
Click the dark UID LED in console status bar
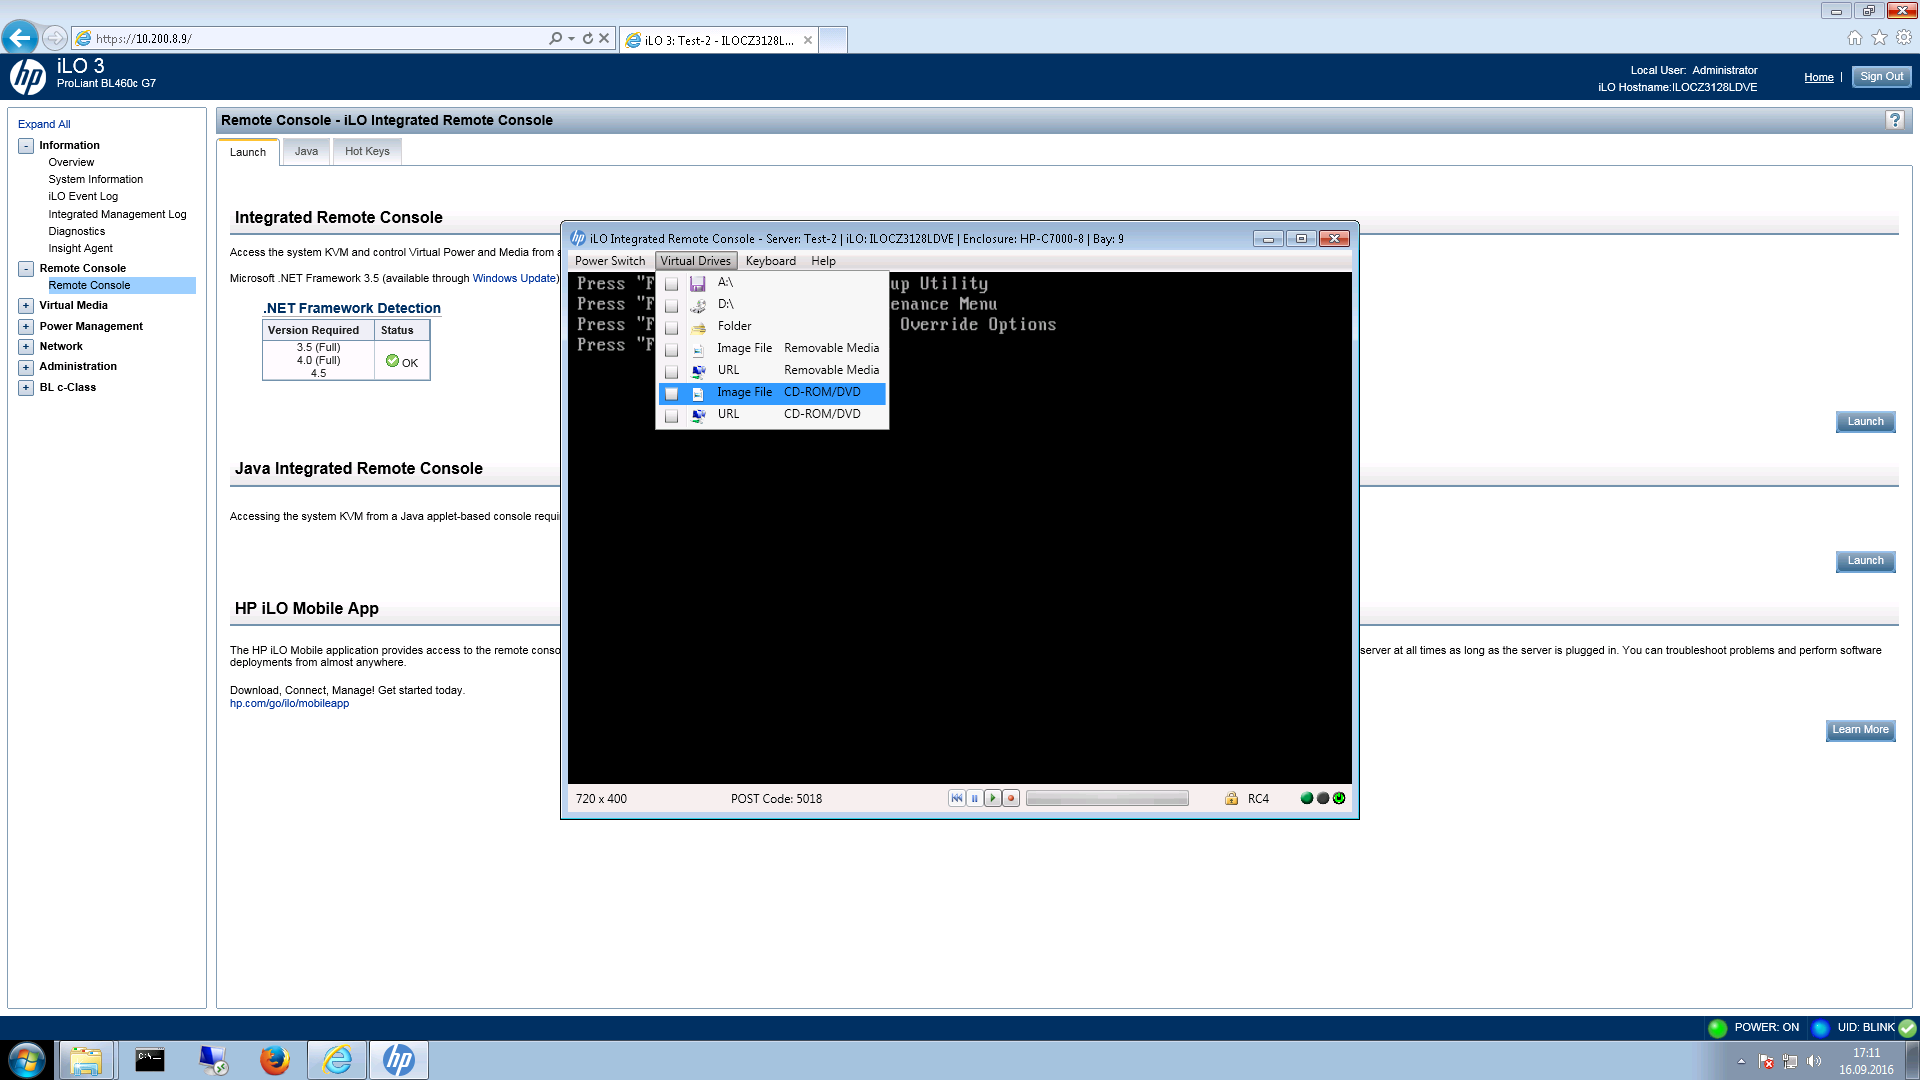[1323, 798]
